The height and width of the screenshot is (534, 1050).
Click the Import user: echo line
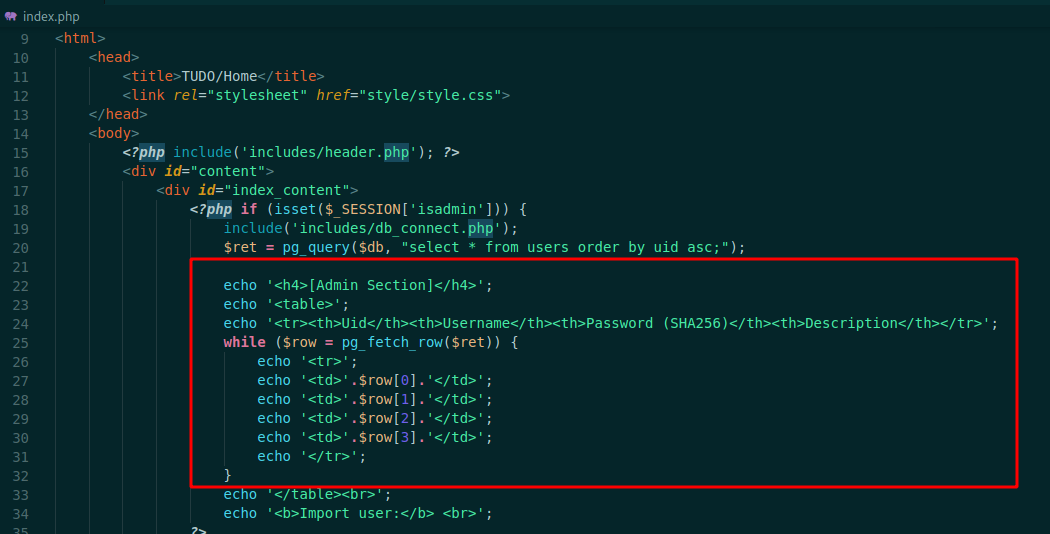coord(358,513)
